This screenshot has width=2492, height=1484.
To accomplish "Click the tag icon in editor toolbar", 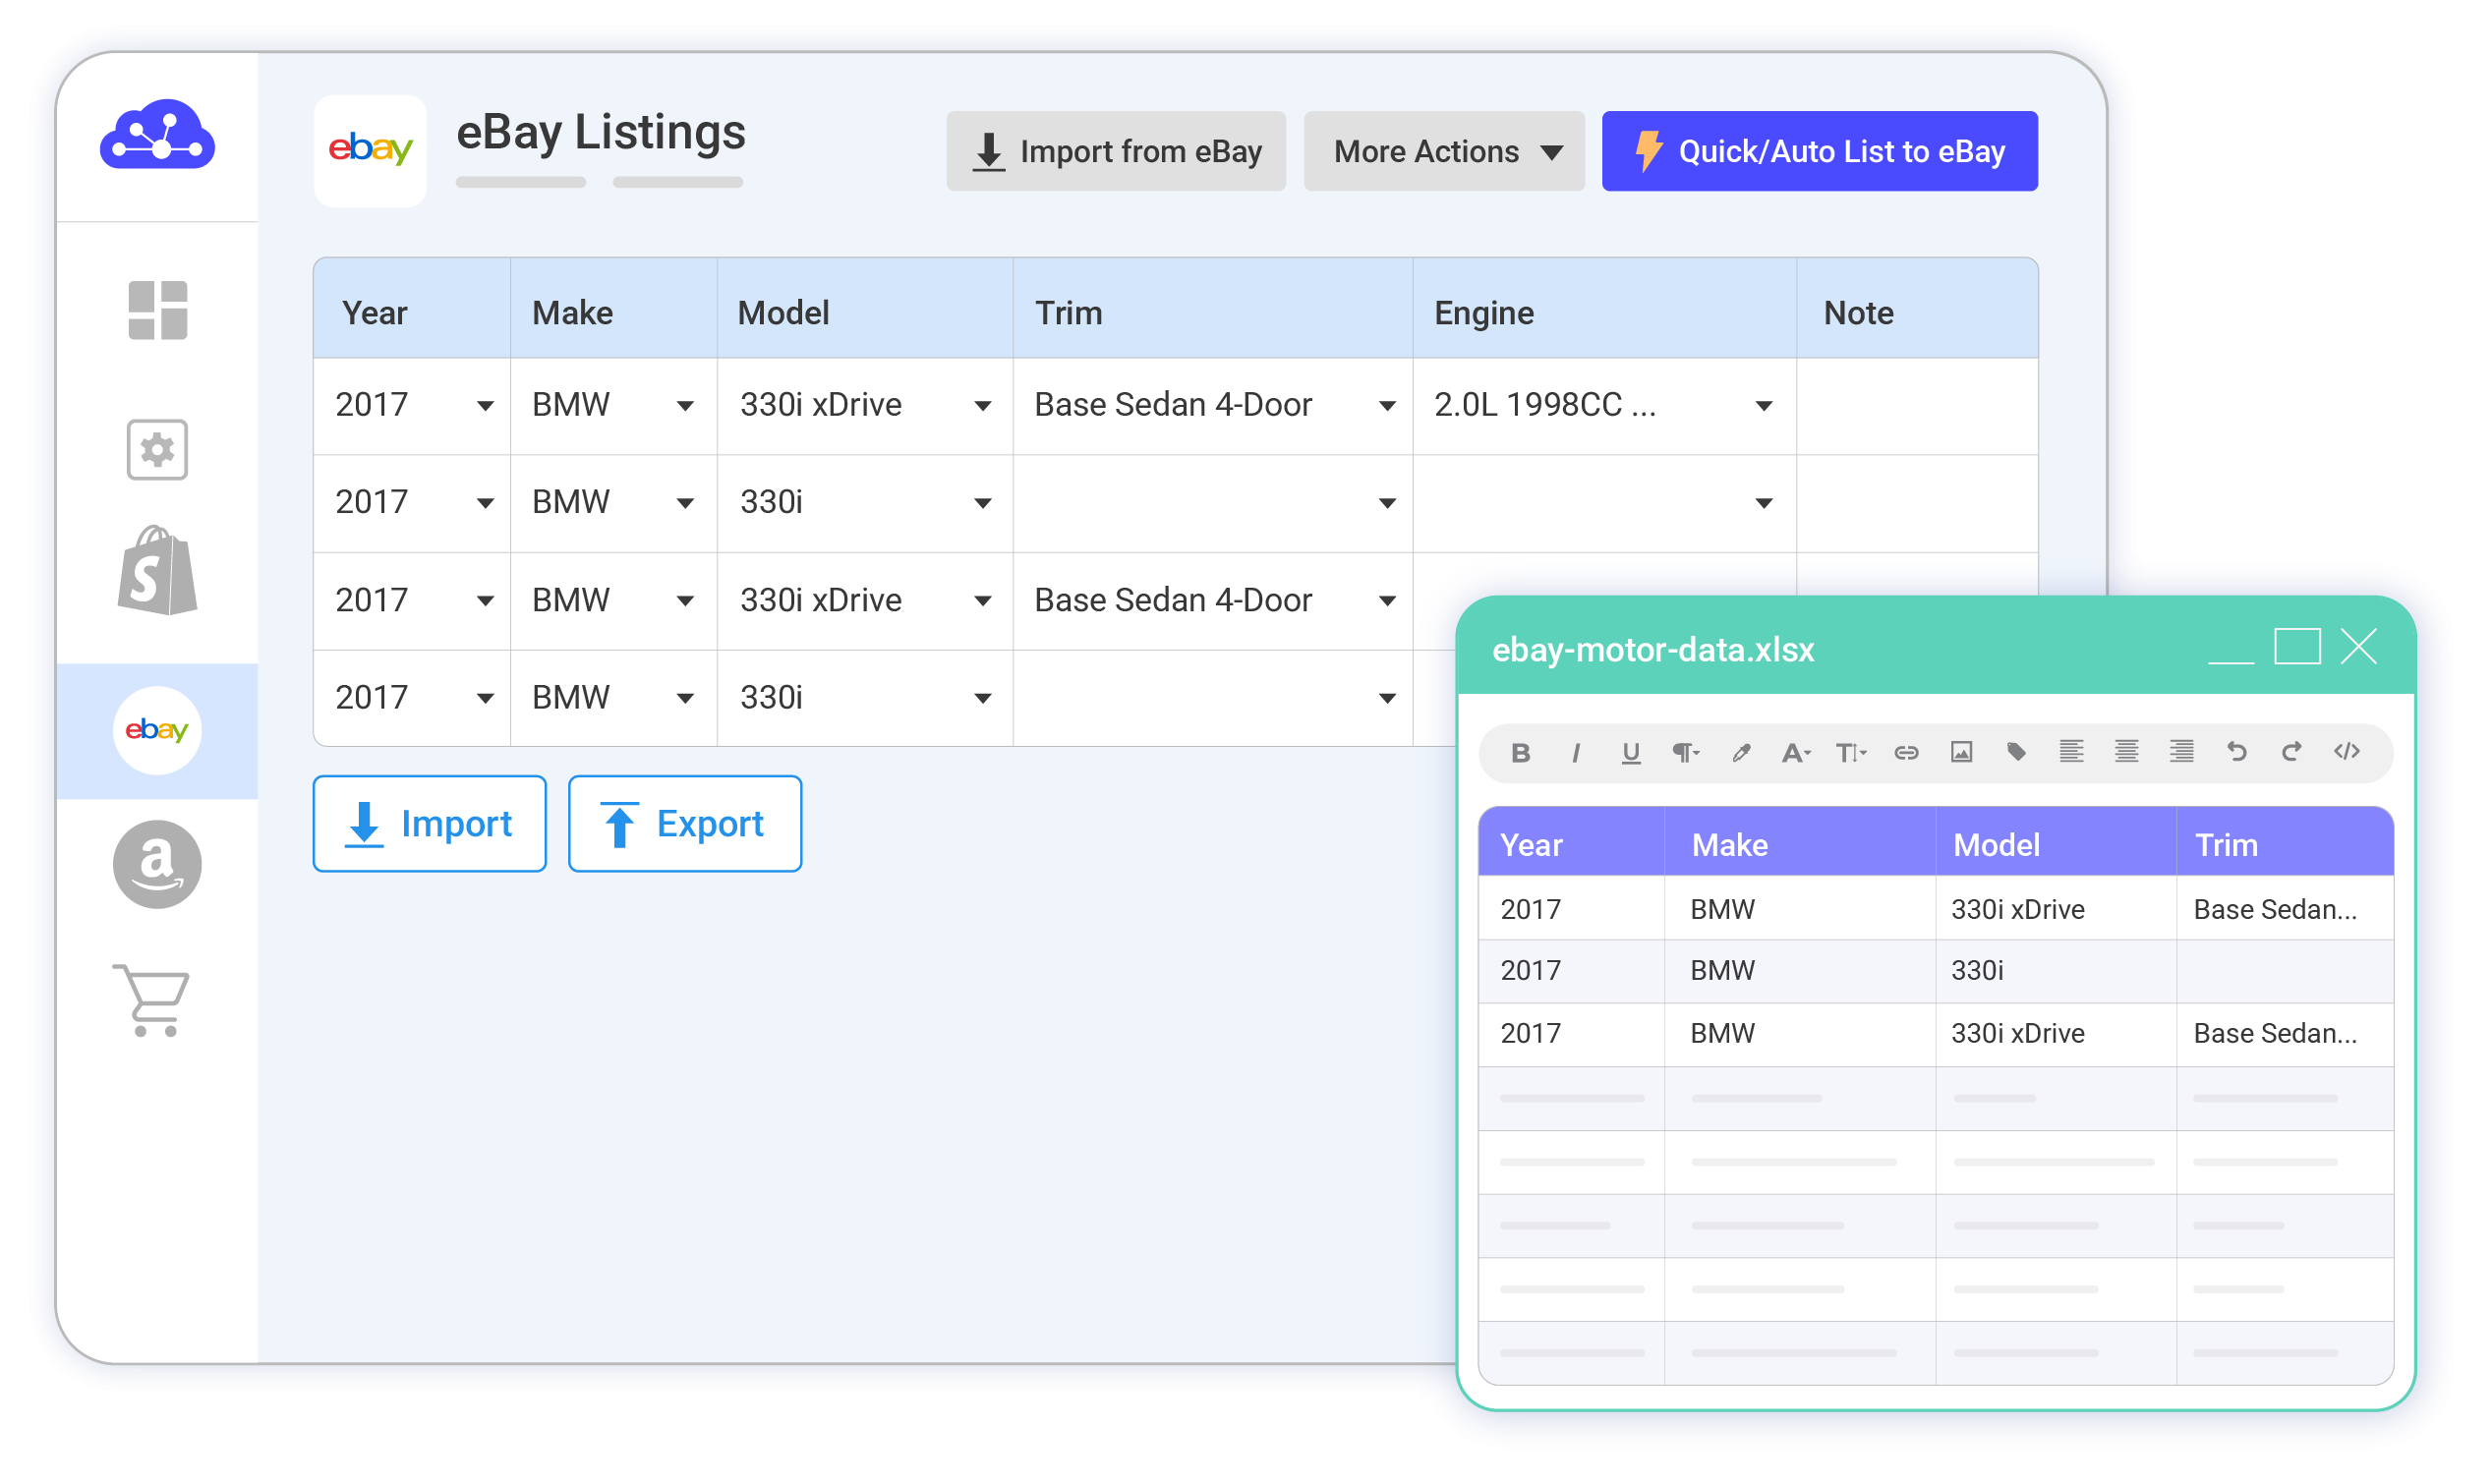I will (2018, 753).
